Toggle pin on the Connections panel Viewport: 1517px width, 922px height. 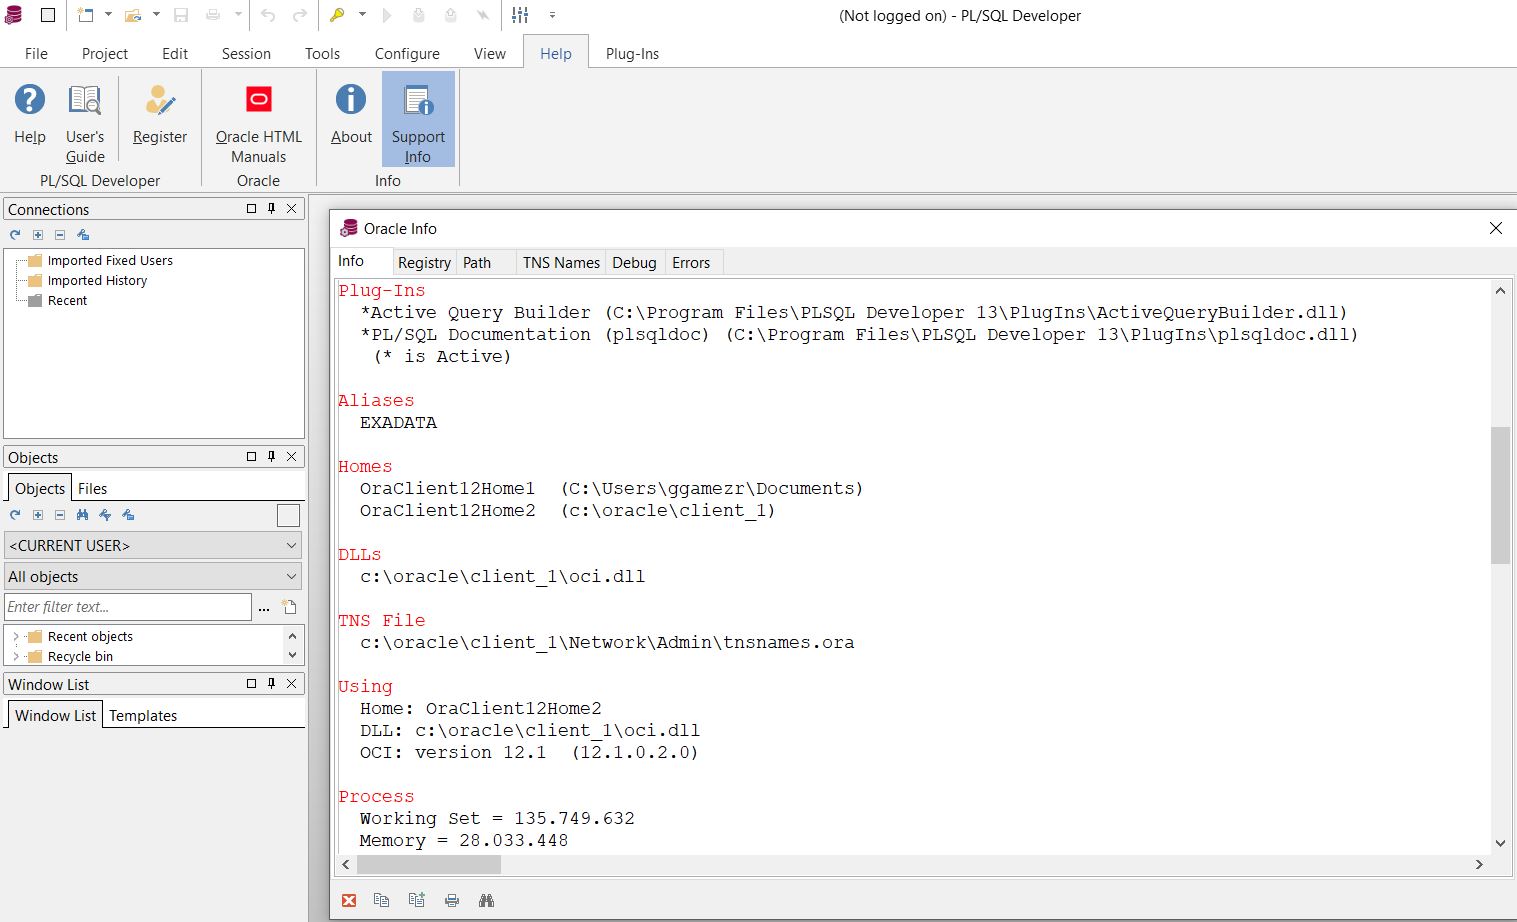tap(270, 208)
